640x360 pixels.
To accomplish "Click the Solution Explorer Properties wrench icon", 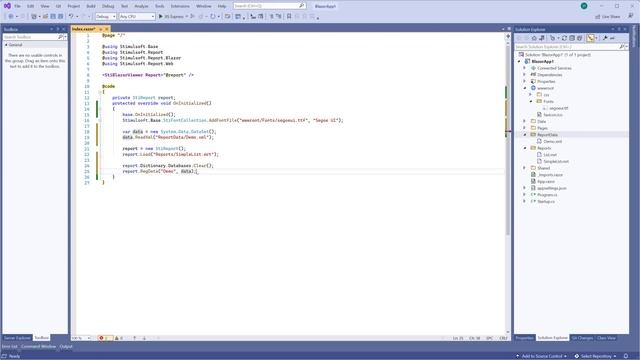I will tap(605, 38).
